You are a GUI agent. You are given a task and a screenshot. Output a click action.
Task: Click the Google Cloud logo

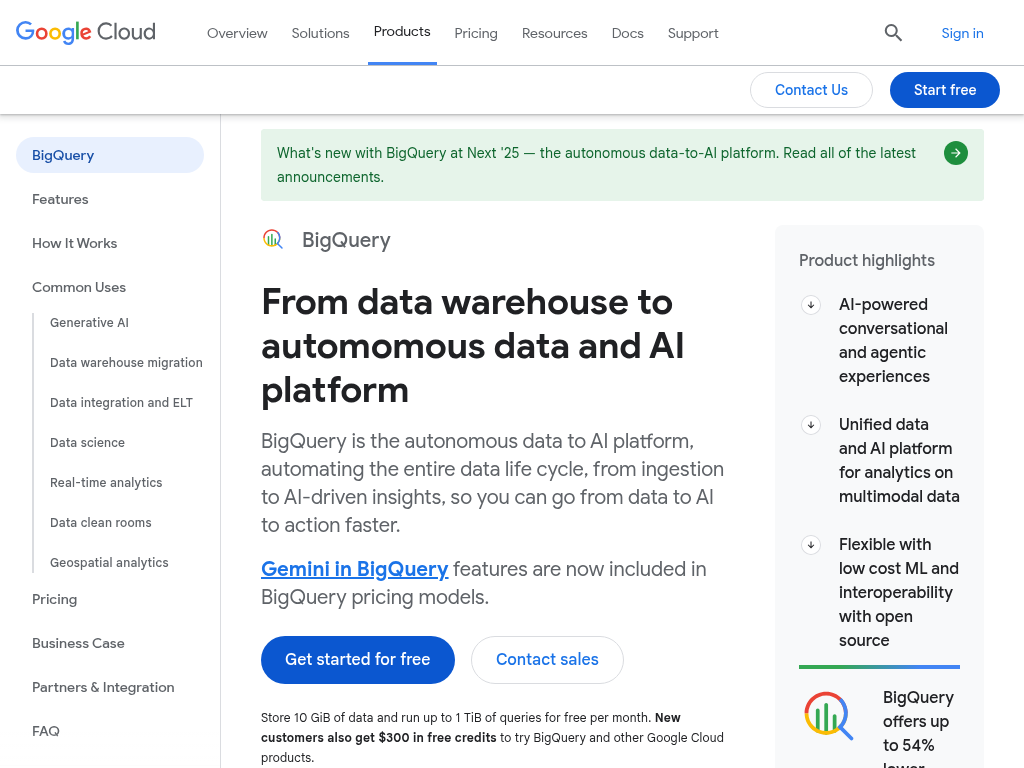86,32
